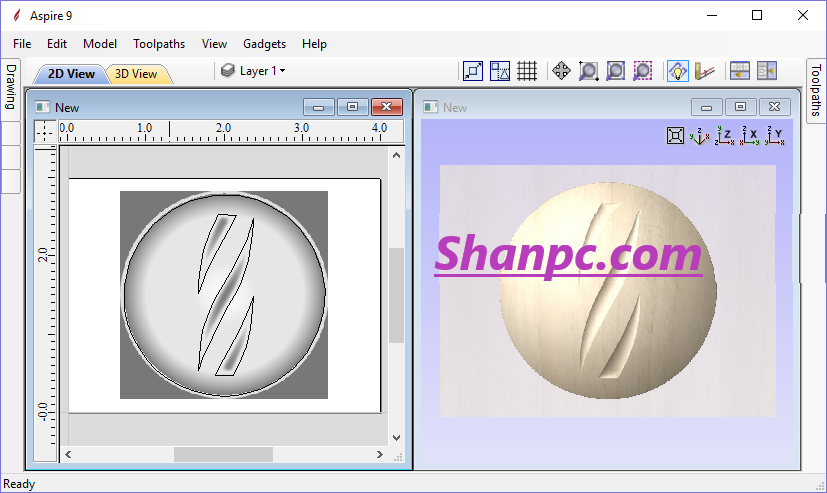The height and width of the screenshot is (493, 827).
Task: Select the pan view tool
Action: pos(561,71)
